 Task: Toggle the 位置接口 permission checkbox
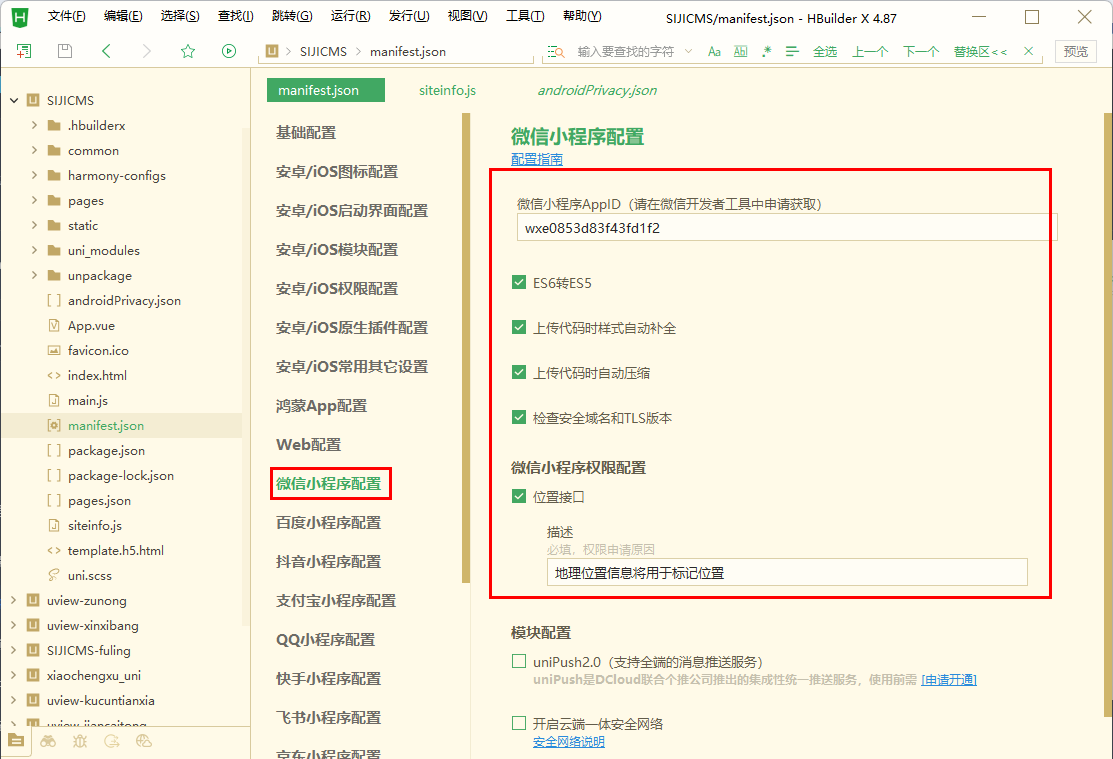pos(519,496)
